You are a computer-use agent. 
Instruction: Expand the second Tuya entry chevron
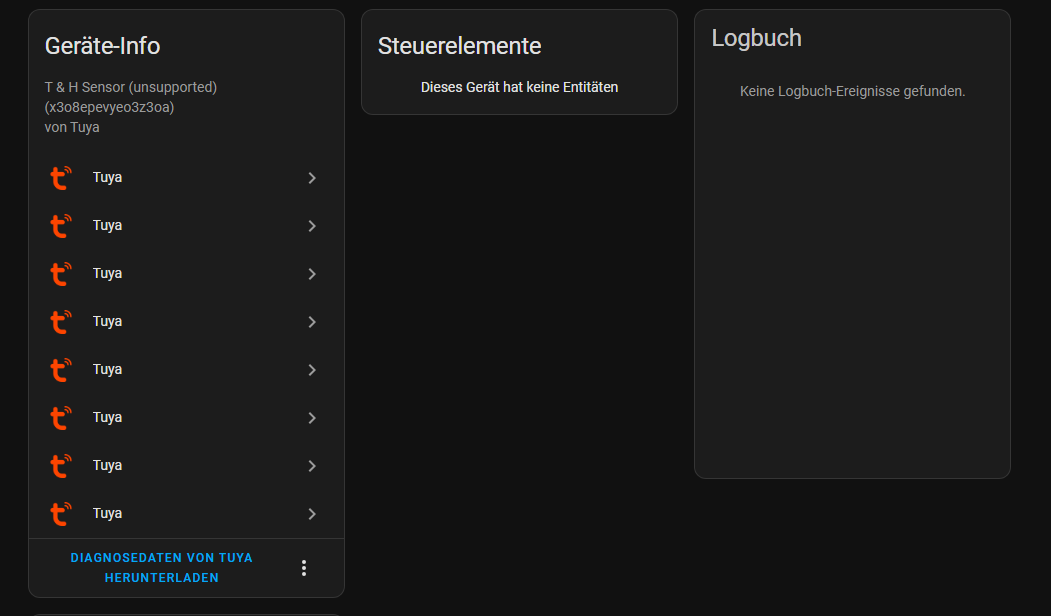(312, 226)
